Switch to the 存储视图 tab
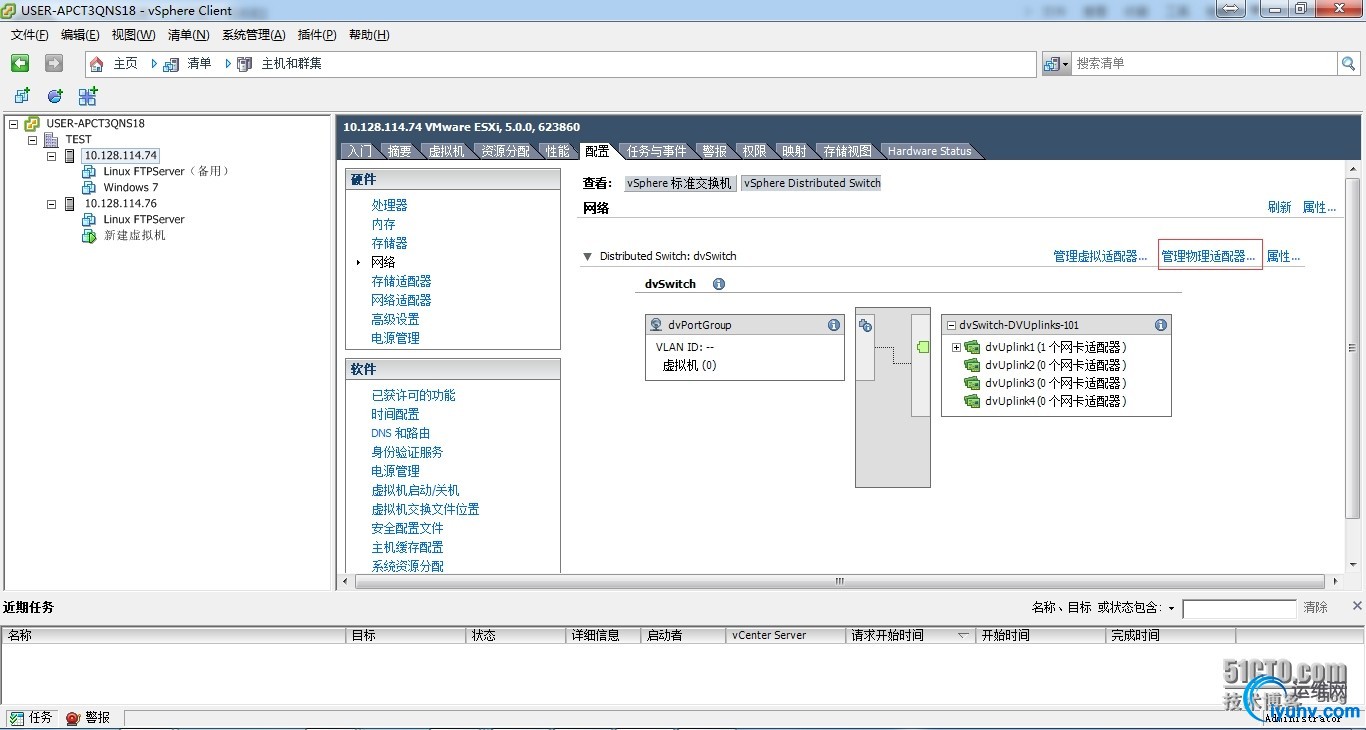 [847, 151]
